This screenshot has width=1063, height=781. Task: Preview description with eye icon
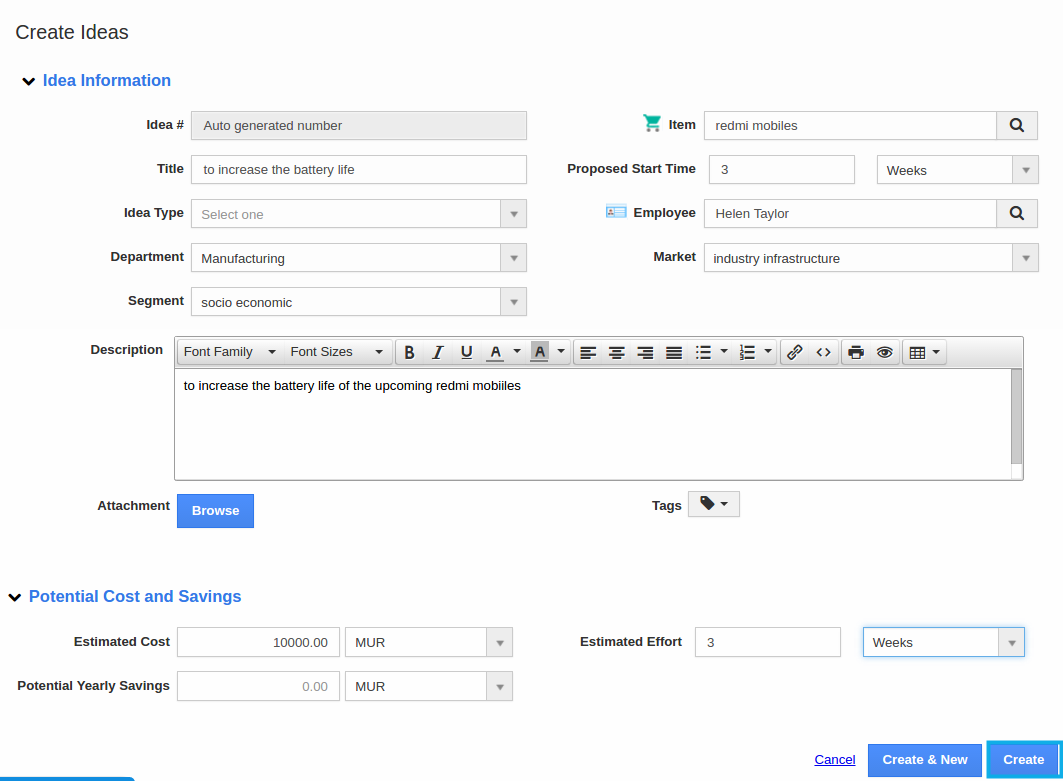click(x=884, y=353)
